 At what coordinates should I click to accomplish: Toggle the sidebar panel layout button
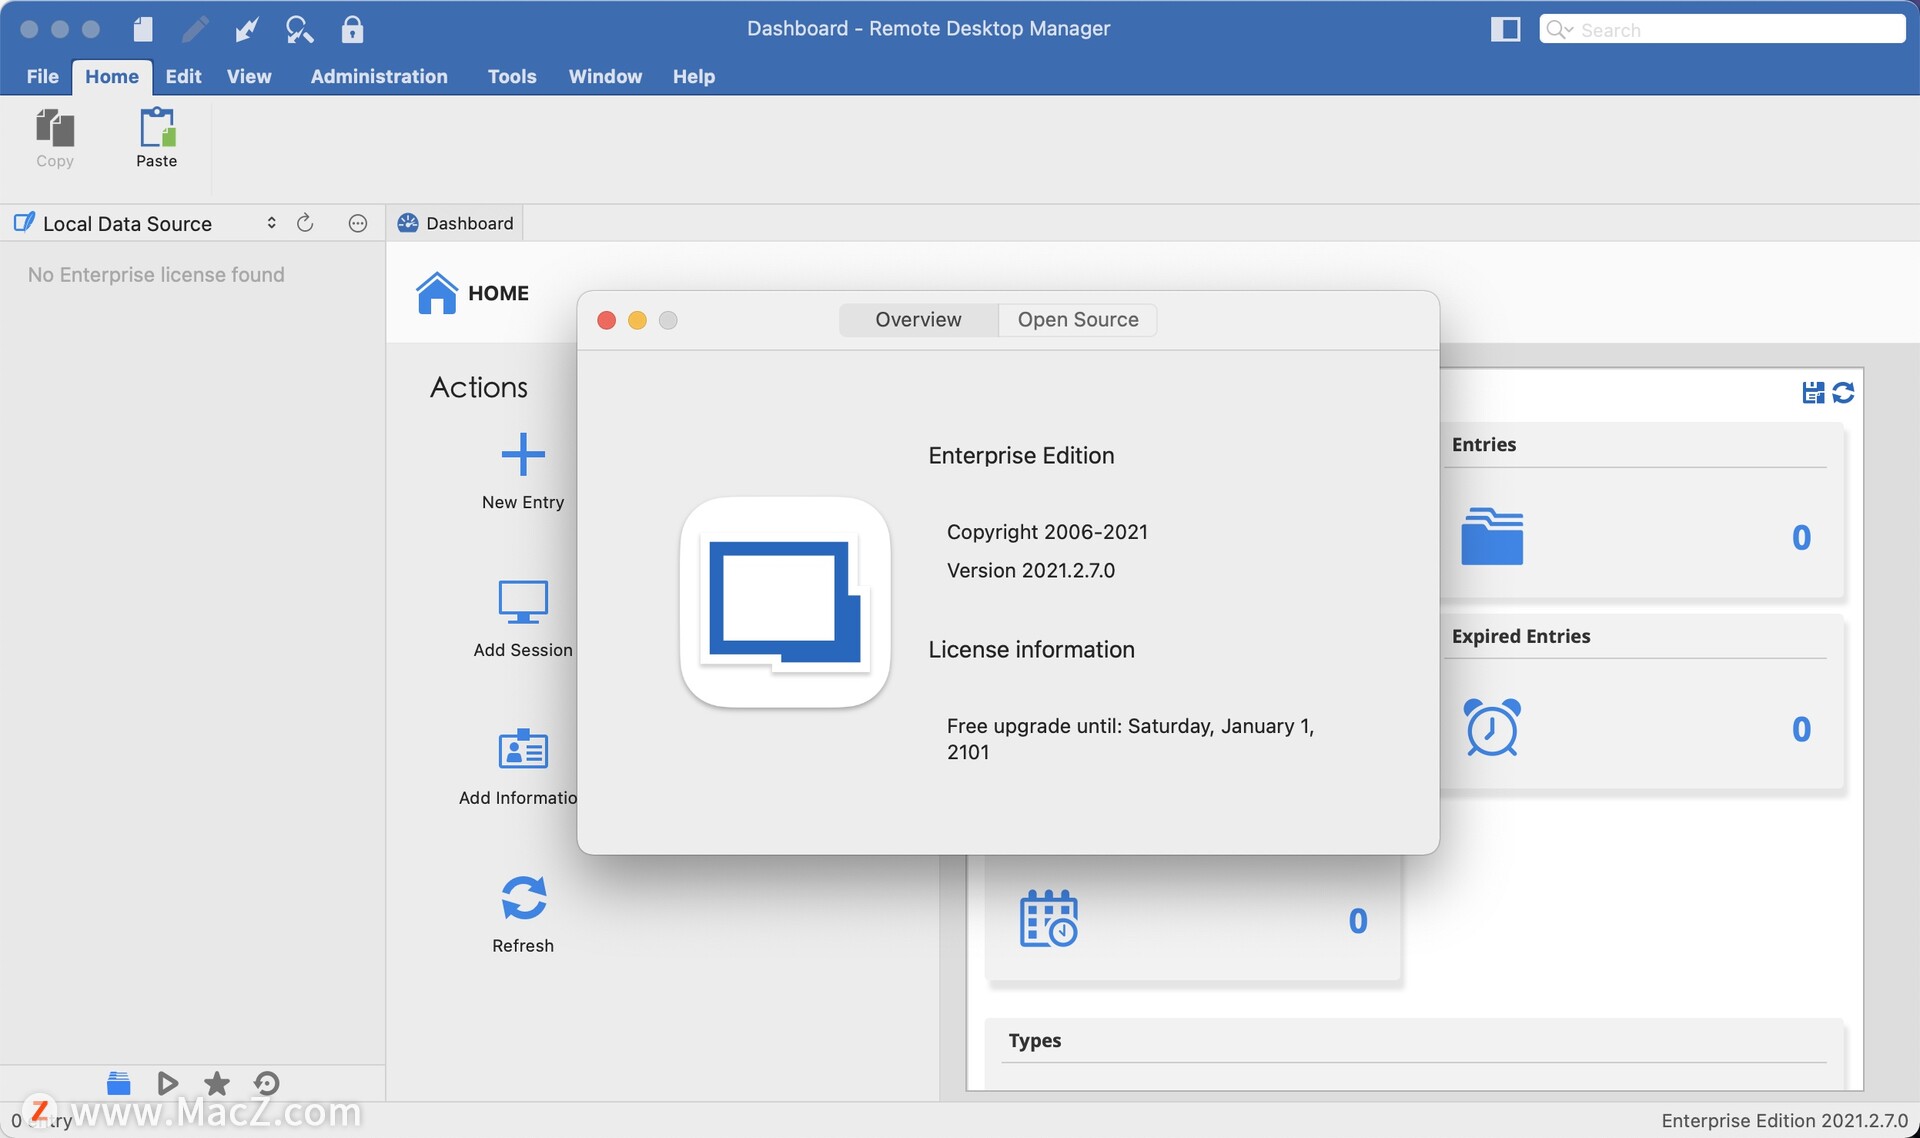click(x=1506, y=28)
